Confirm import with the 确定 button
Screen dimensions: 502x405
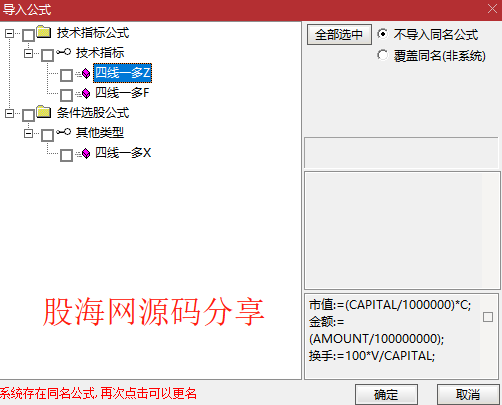386,395
